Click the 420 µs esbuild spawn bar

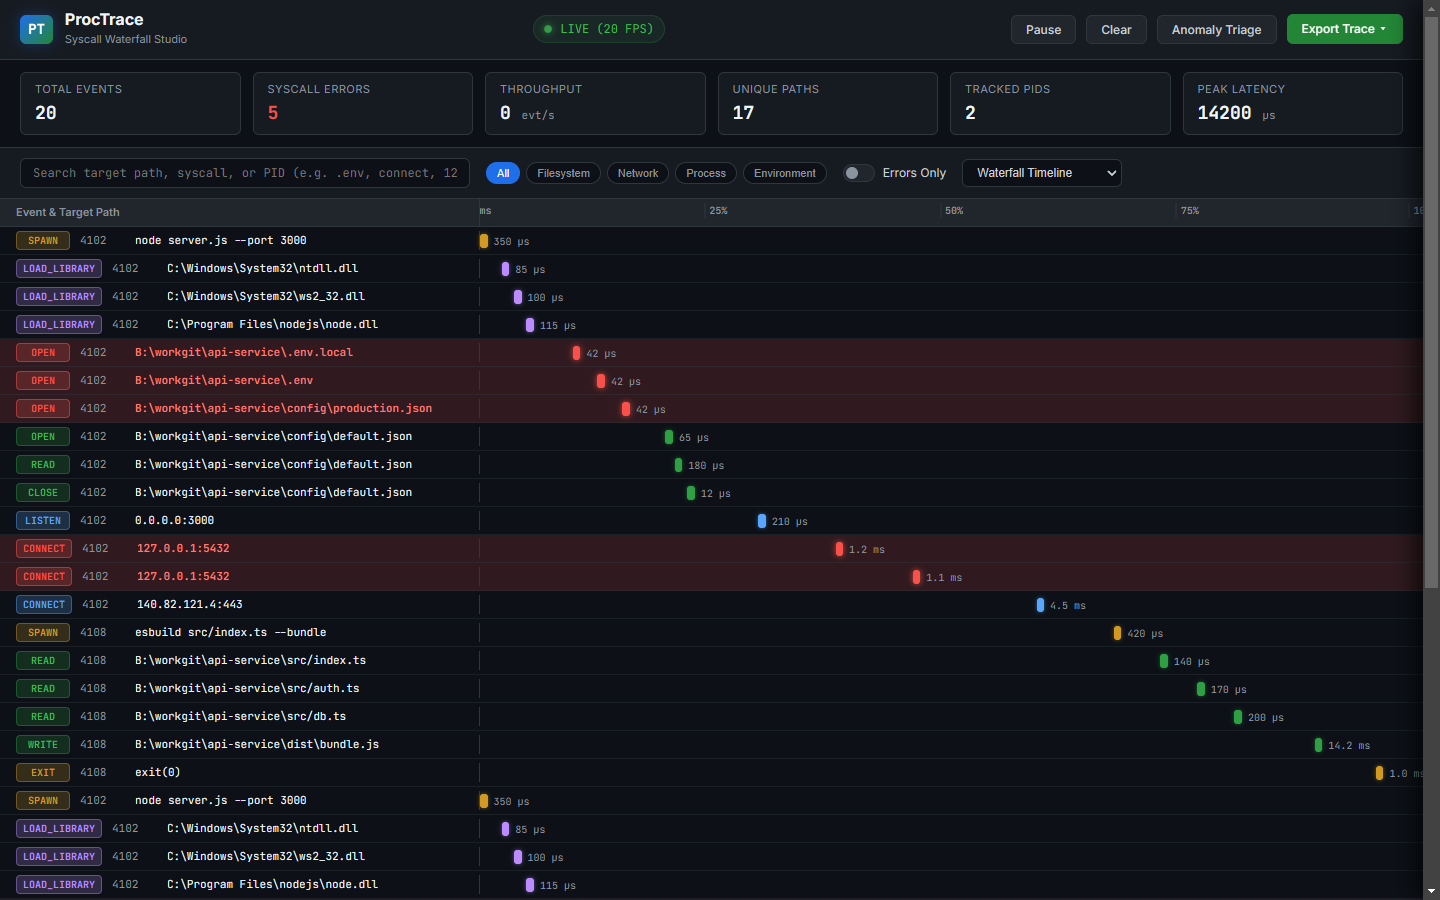(x=1117, y=633)
